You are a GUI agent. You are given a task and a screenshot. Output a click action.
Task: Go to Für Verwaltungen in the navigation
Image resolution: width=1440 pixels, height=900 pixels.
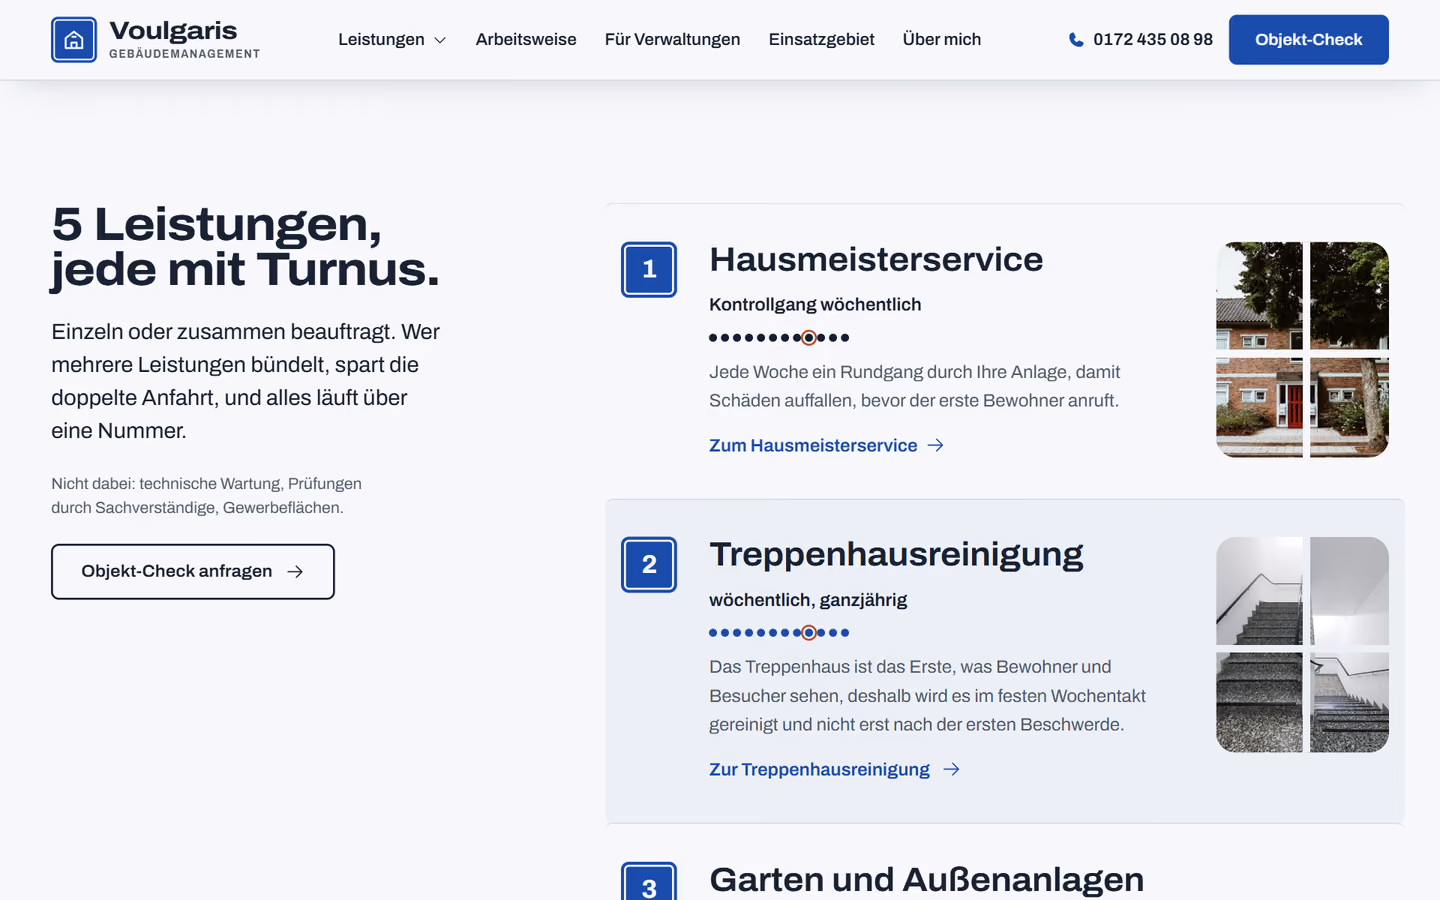tap(673, 40)
